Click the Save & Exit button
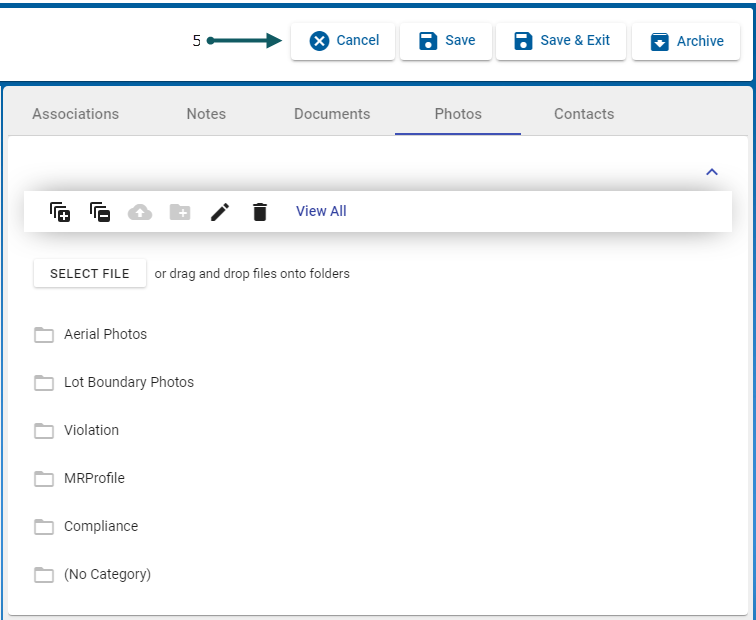The height and width of the screenshot is (620, 756). coord(561,41)
